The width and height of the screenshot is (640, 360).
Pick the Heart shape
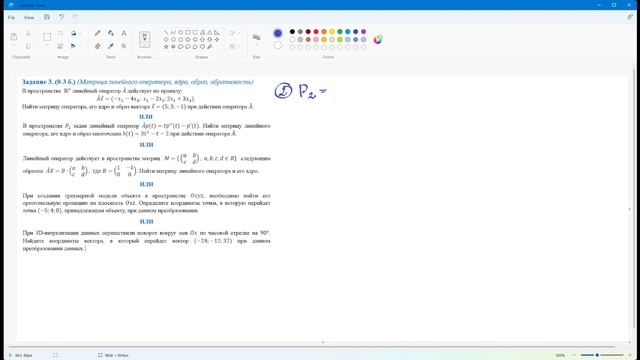pos(202,47)
